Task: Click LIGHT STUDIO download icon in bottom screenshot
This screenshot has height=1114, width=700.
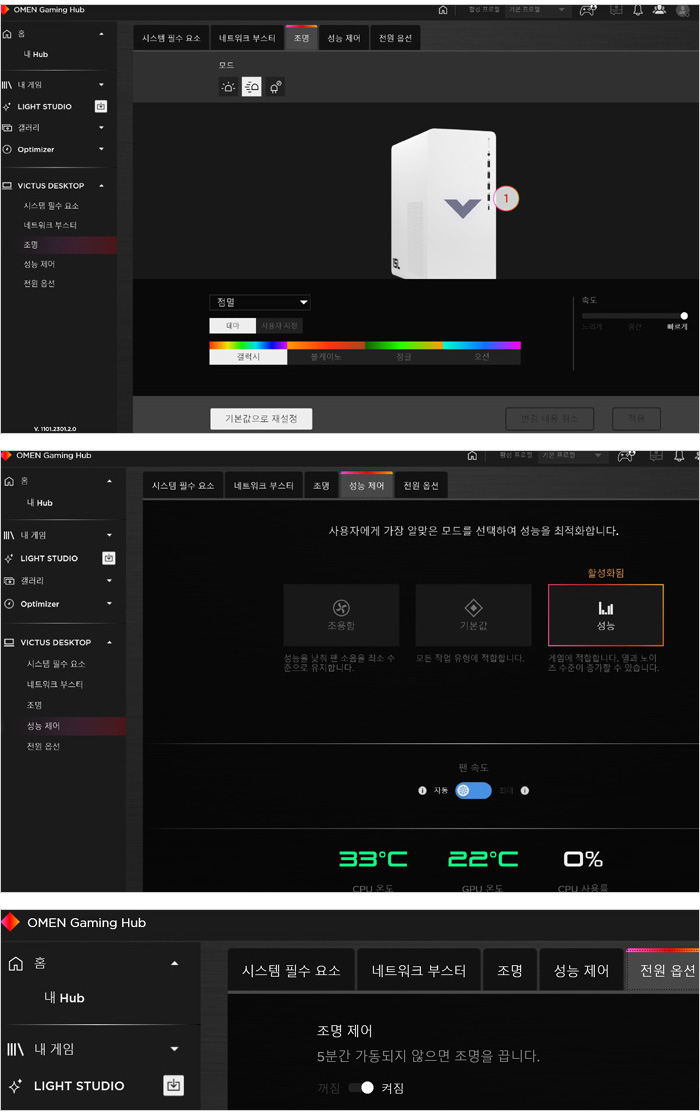Action: point(173,1085)
